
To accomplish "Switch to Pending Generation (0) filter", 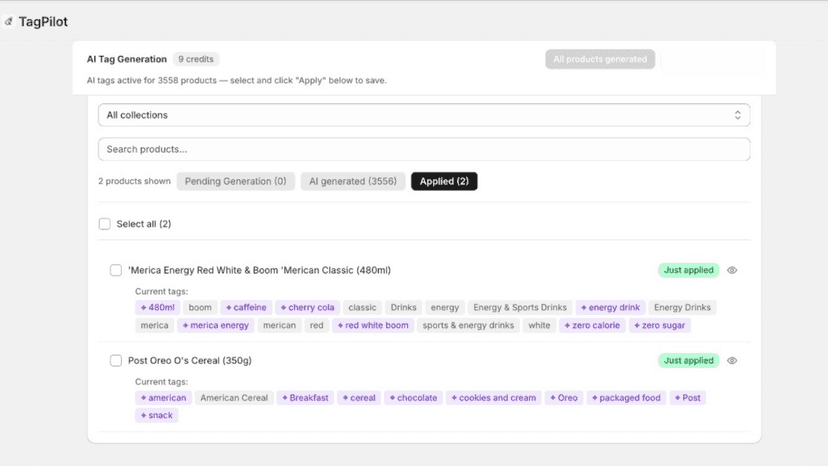I will click(x=236, y=181).
